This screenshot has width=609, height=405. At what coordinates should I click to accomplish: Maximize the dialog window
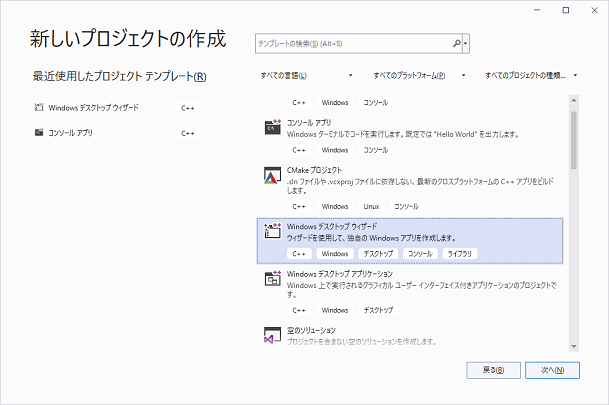566,10
